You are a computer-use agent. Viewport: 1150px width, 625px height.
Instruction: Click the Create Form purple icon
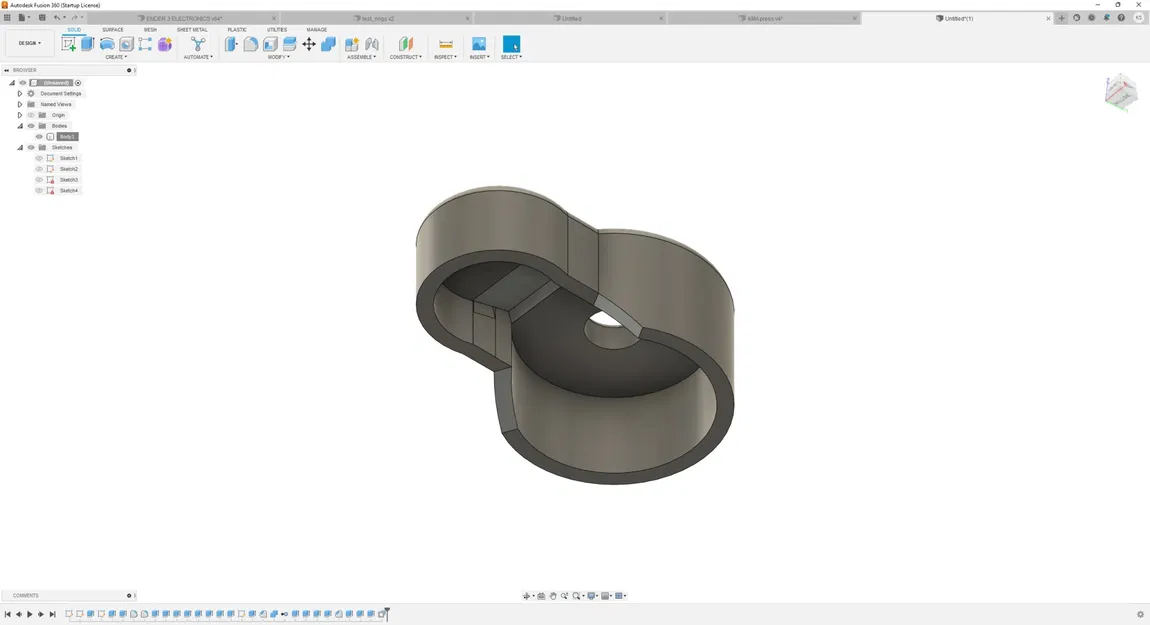(x=165, y=44)
